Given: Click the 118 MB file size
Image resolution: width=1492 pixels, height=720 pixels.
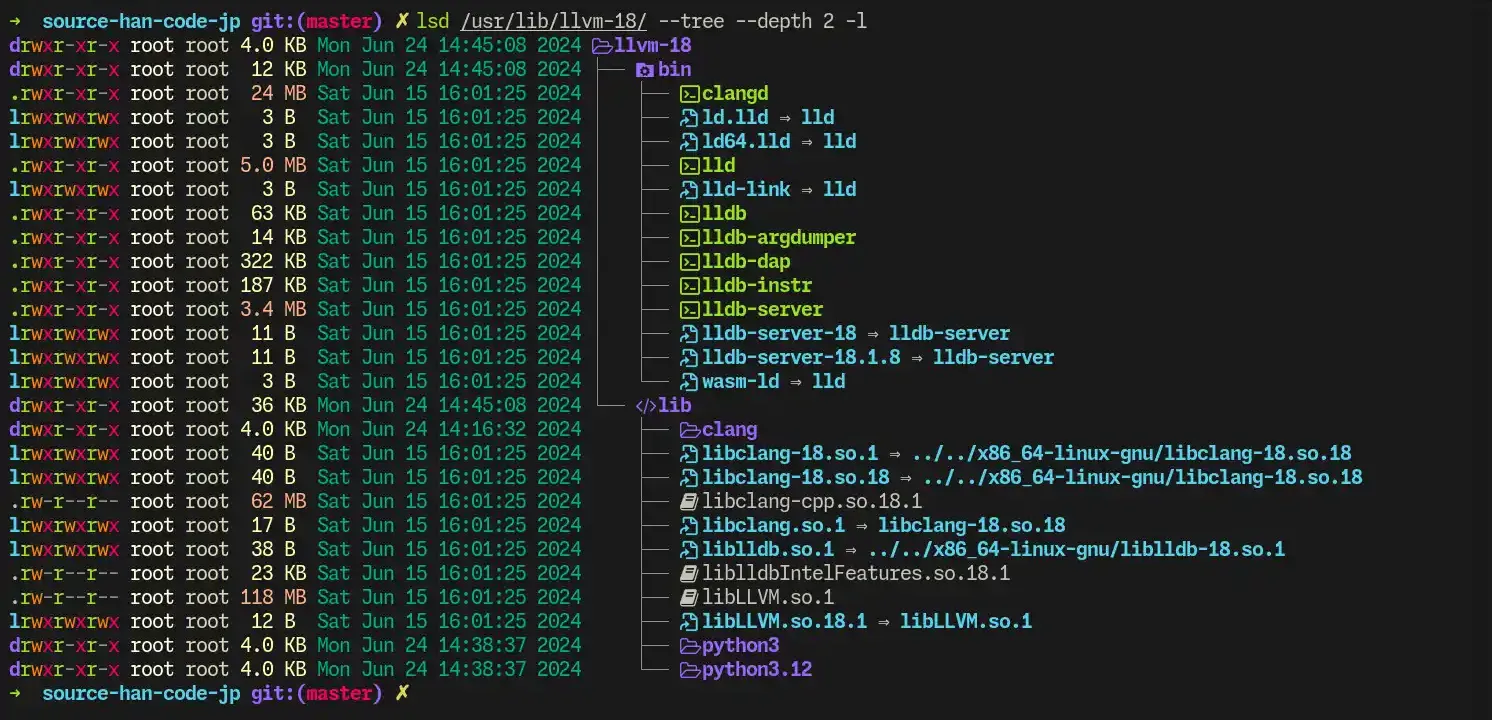Looking at the screenshot, I should click(273, 597).
